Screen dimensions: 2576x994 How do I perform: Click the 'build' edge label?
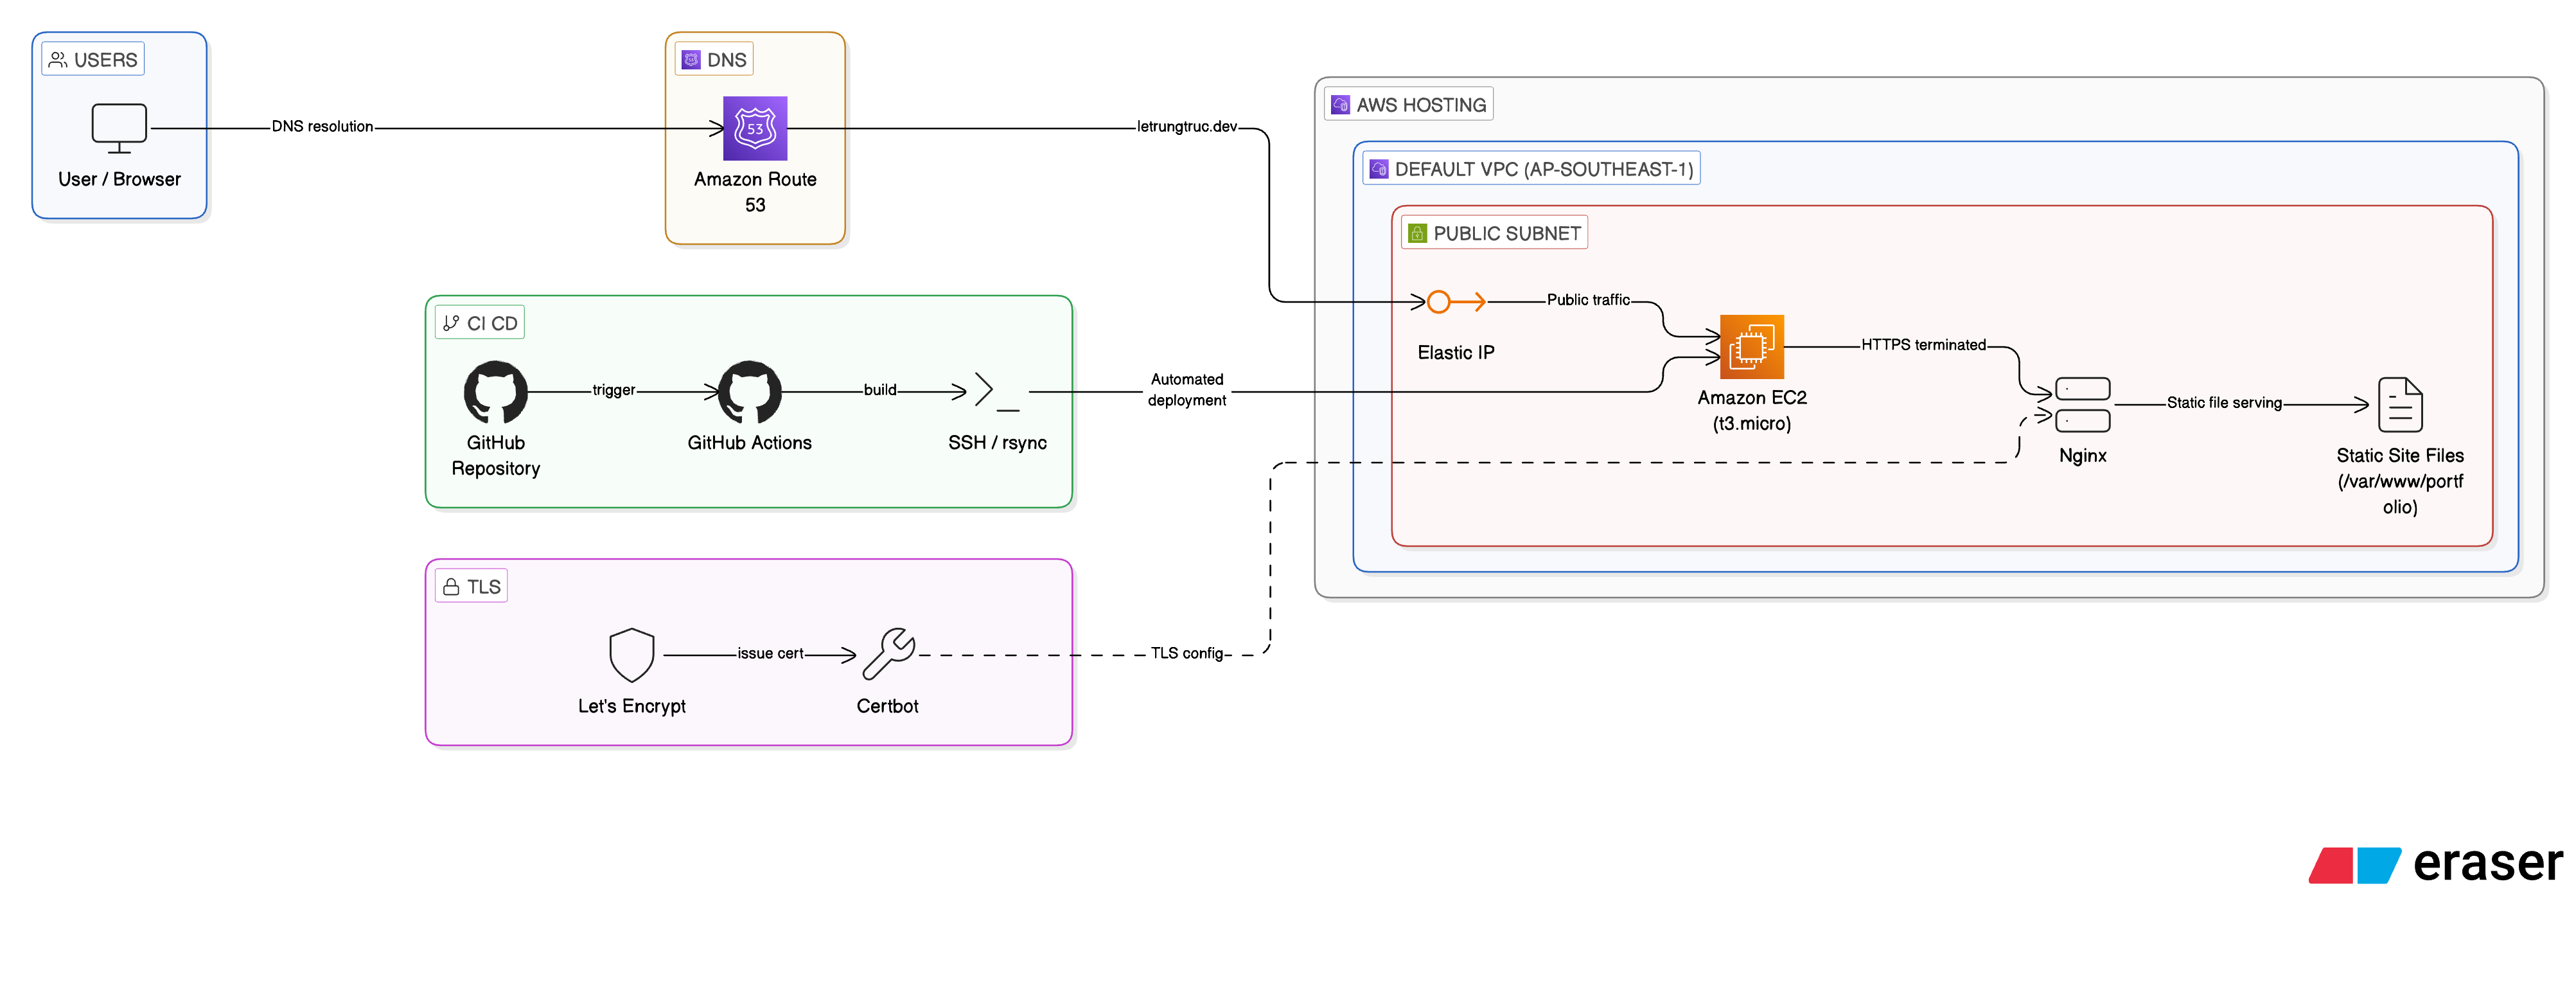point(880,390)
